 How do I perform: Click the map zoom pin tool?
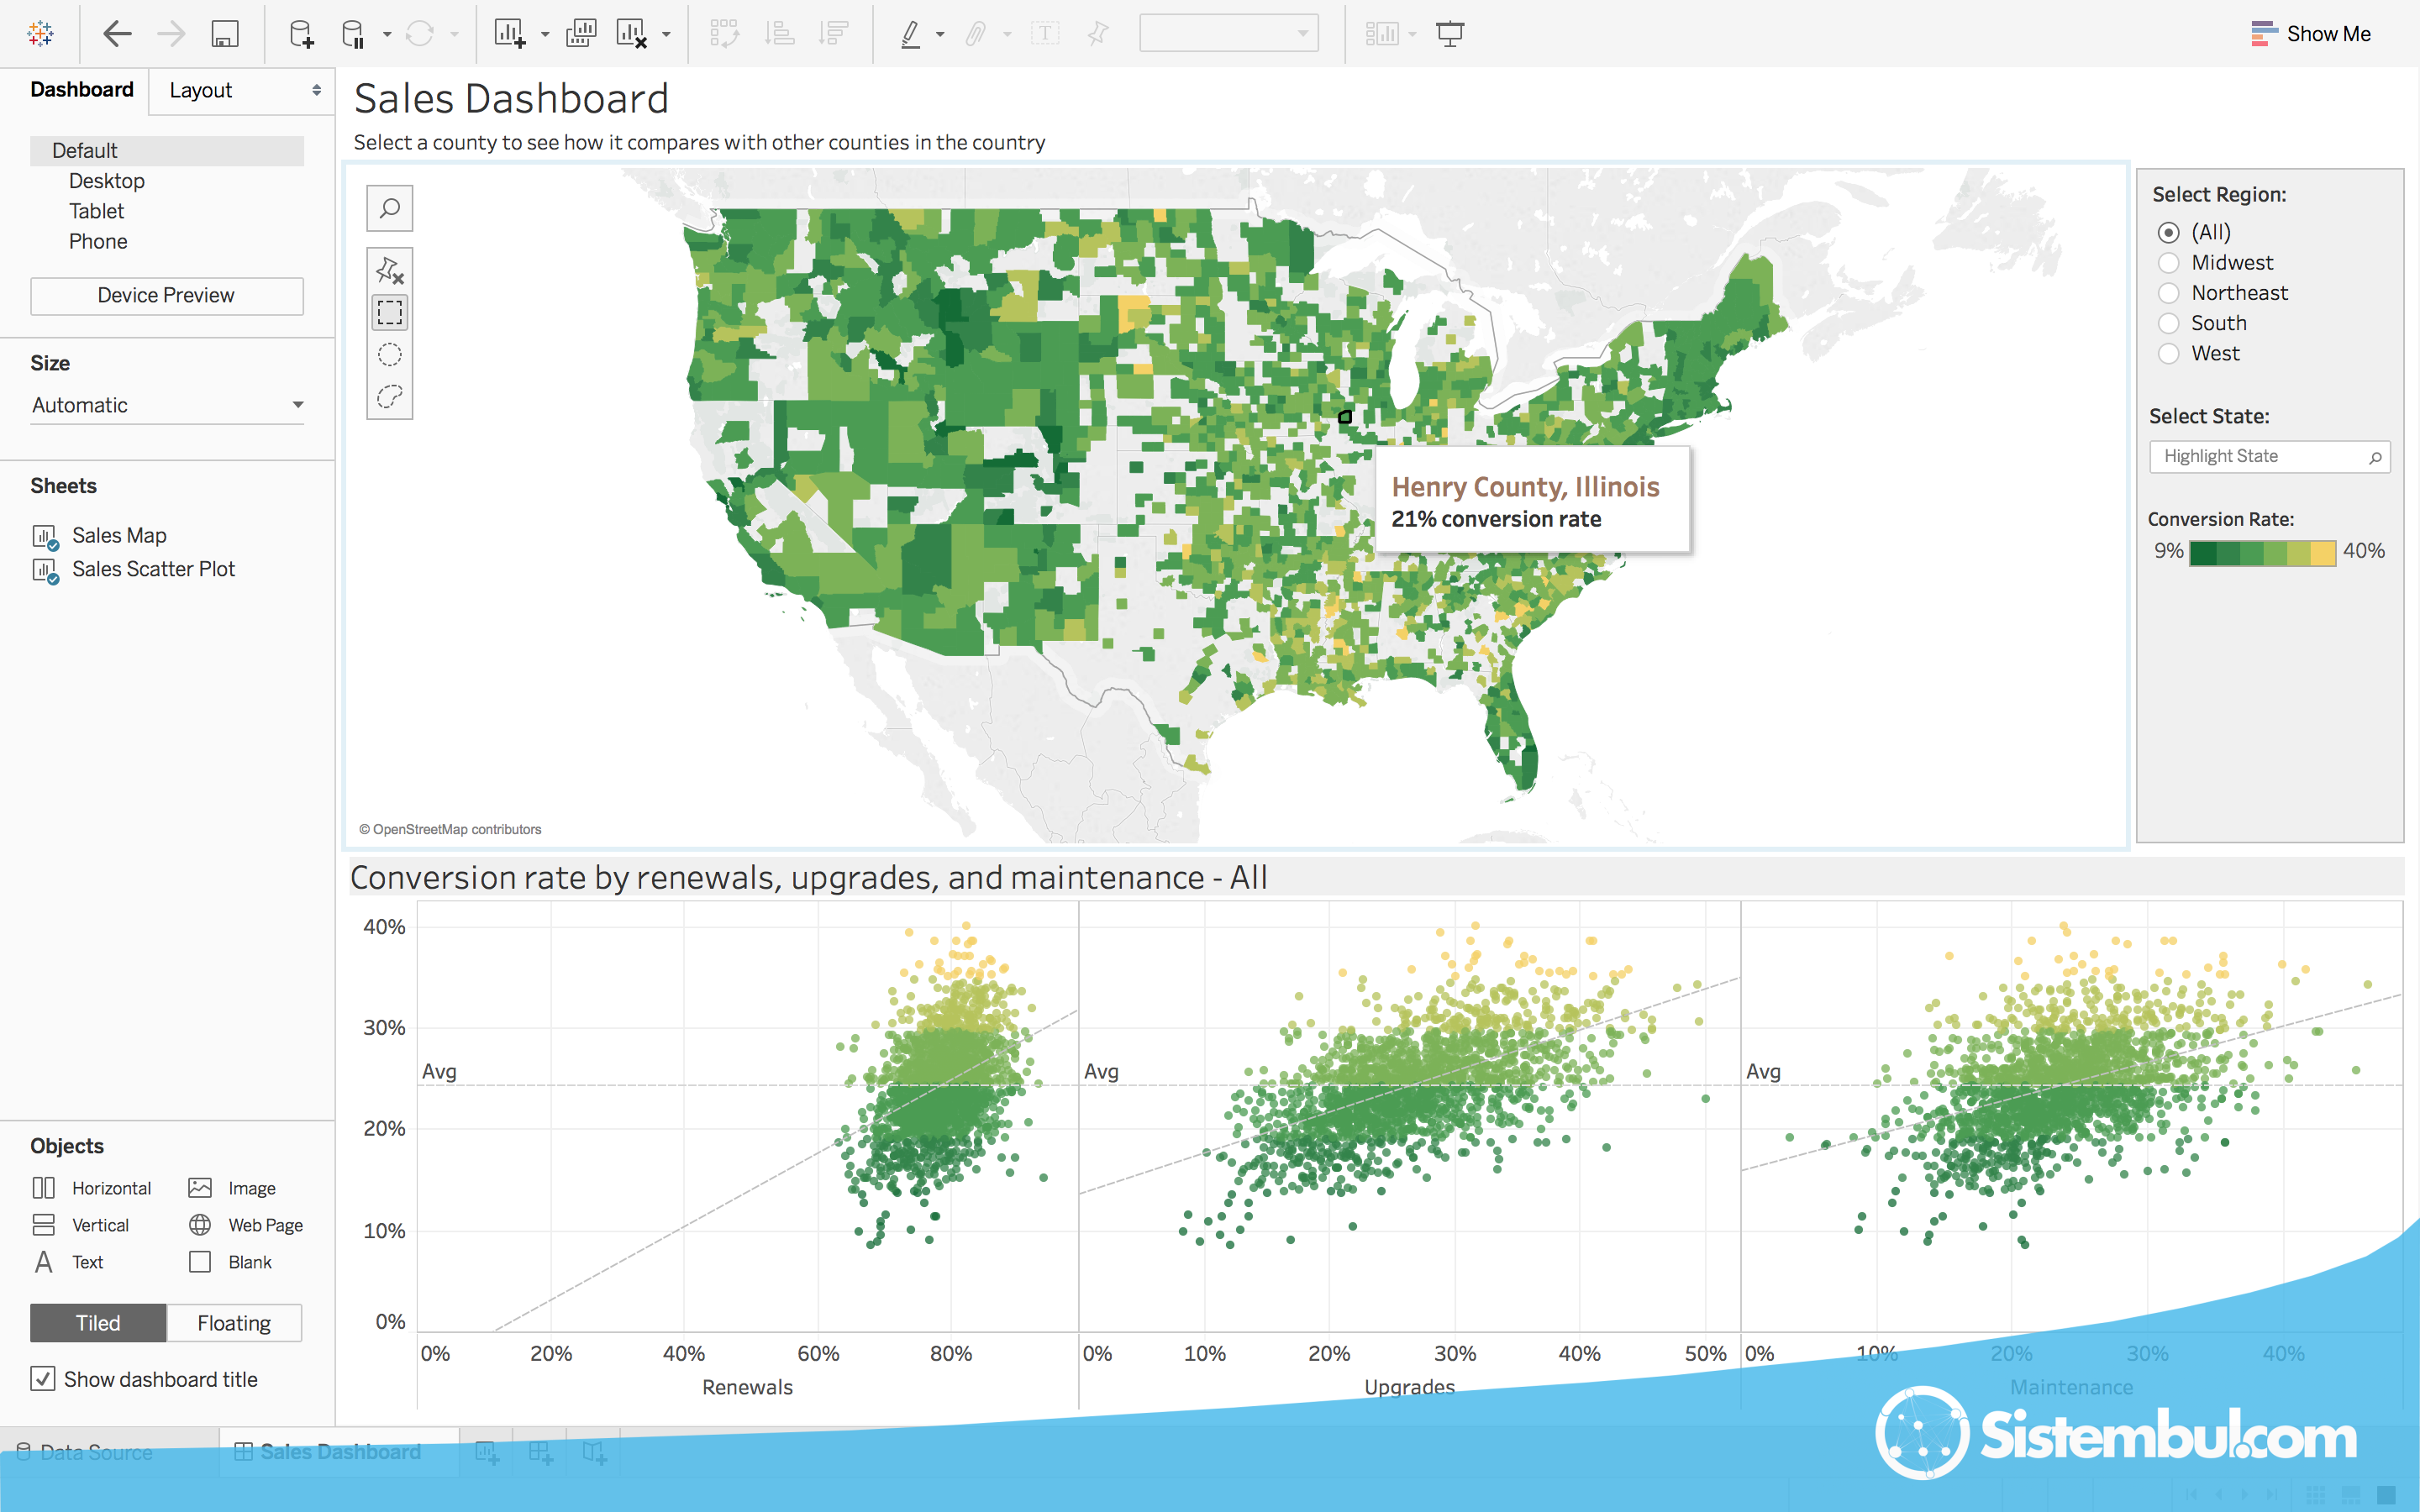click(x=390, y=270)
